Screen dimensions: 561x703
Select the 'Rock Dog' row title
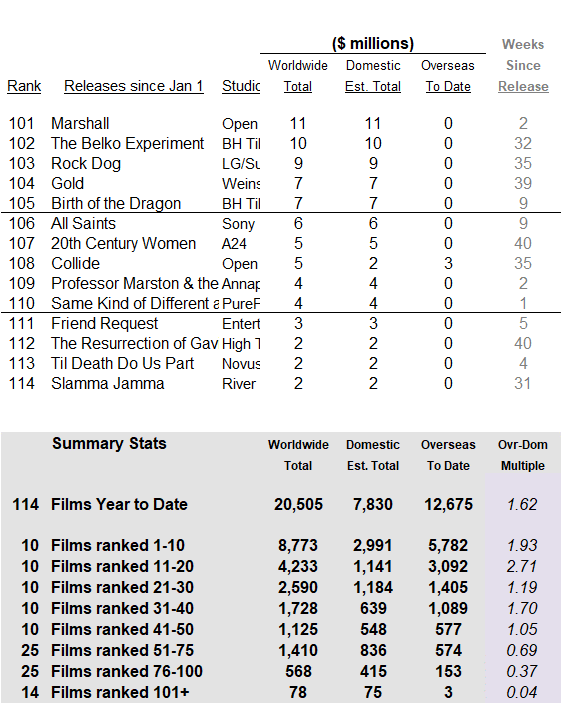(86, 163)
